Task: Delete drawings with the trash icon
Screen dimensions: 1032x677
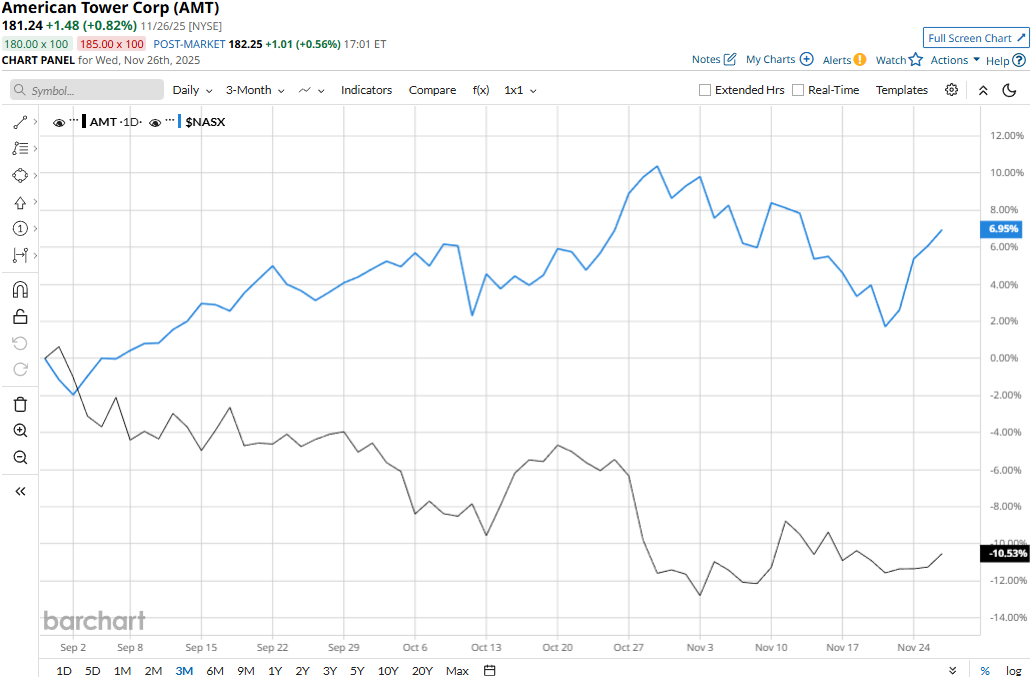Action: [x=20, y=404]
